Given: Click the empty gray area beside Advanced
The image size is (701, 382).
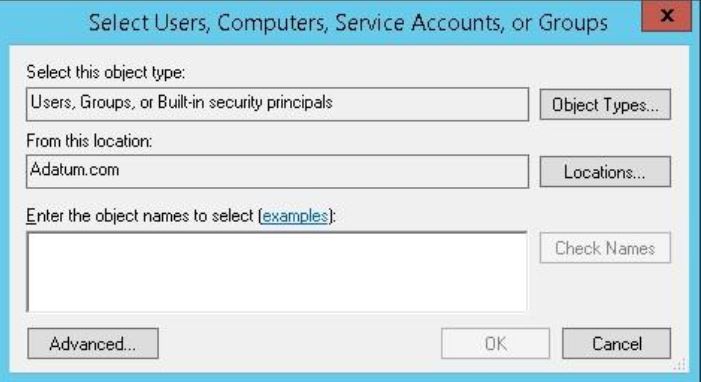Looking at the screenshot, I should 300,344.
